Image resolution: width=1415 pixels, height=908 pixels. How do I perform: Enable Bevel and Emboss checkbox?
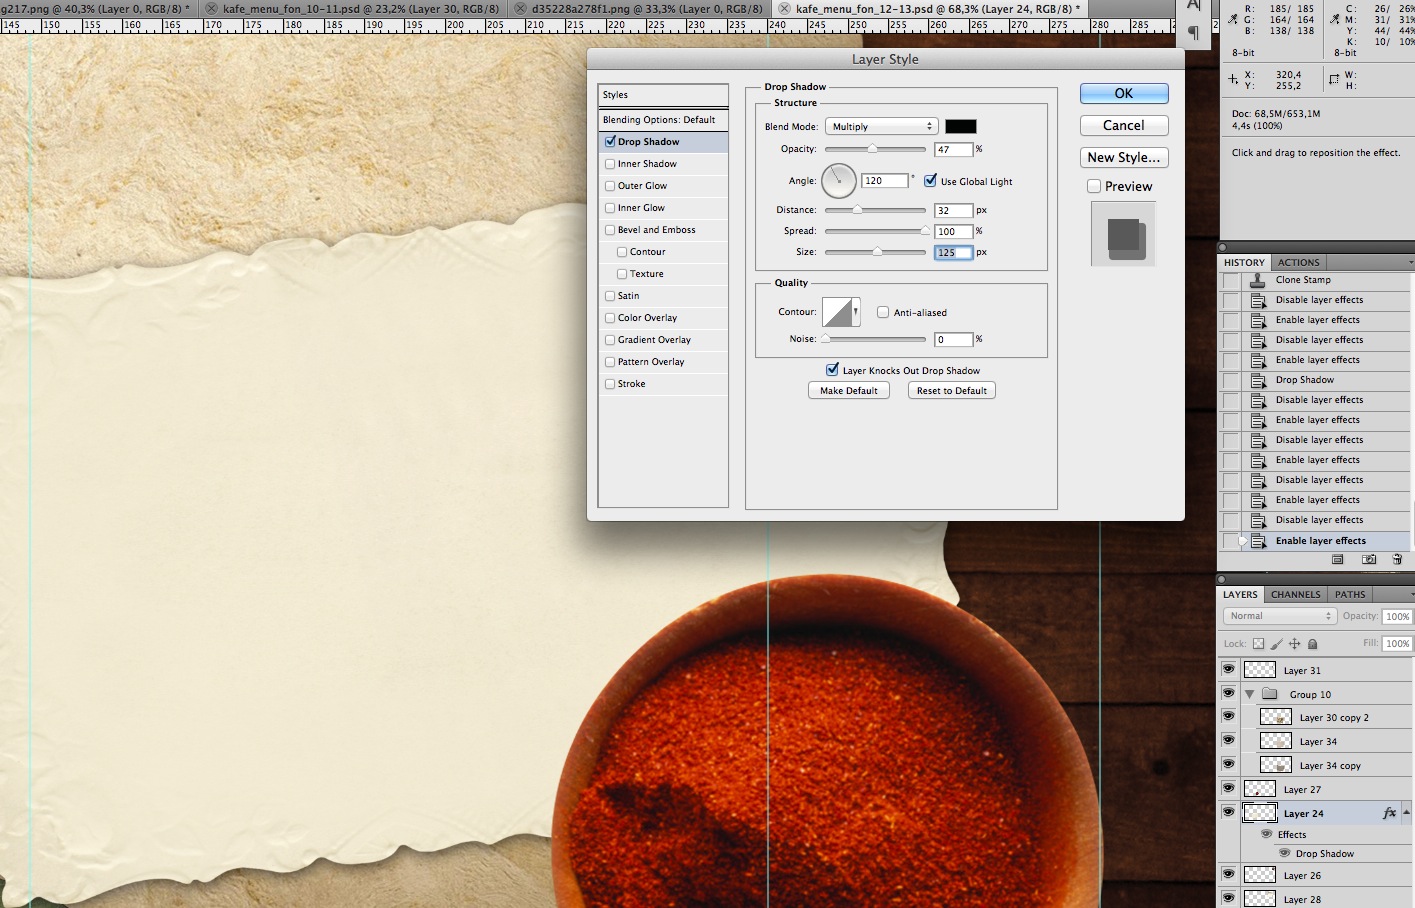pos(610,230)
